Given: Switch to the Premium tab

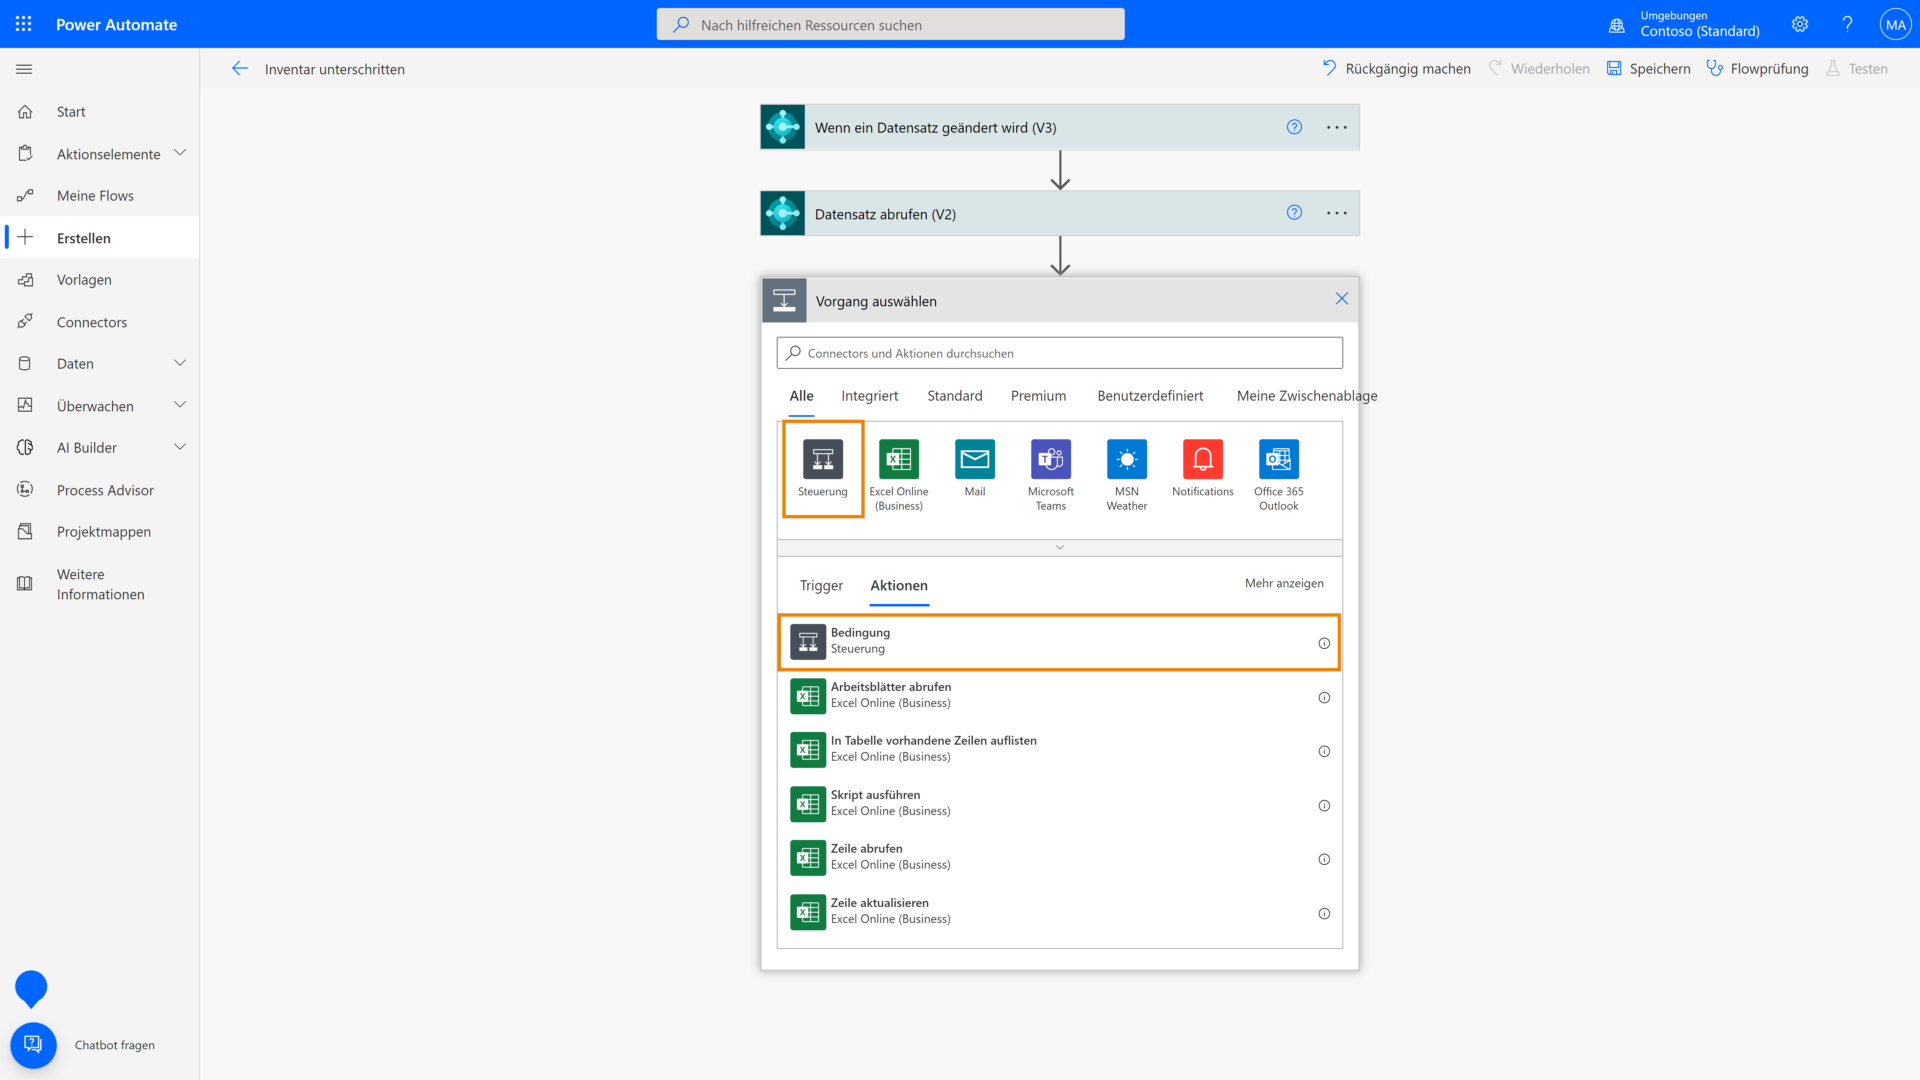Looking at the screenshot, I should (1038, 395).
